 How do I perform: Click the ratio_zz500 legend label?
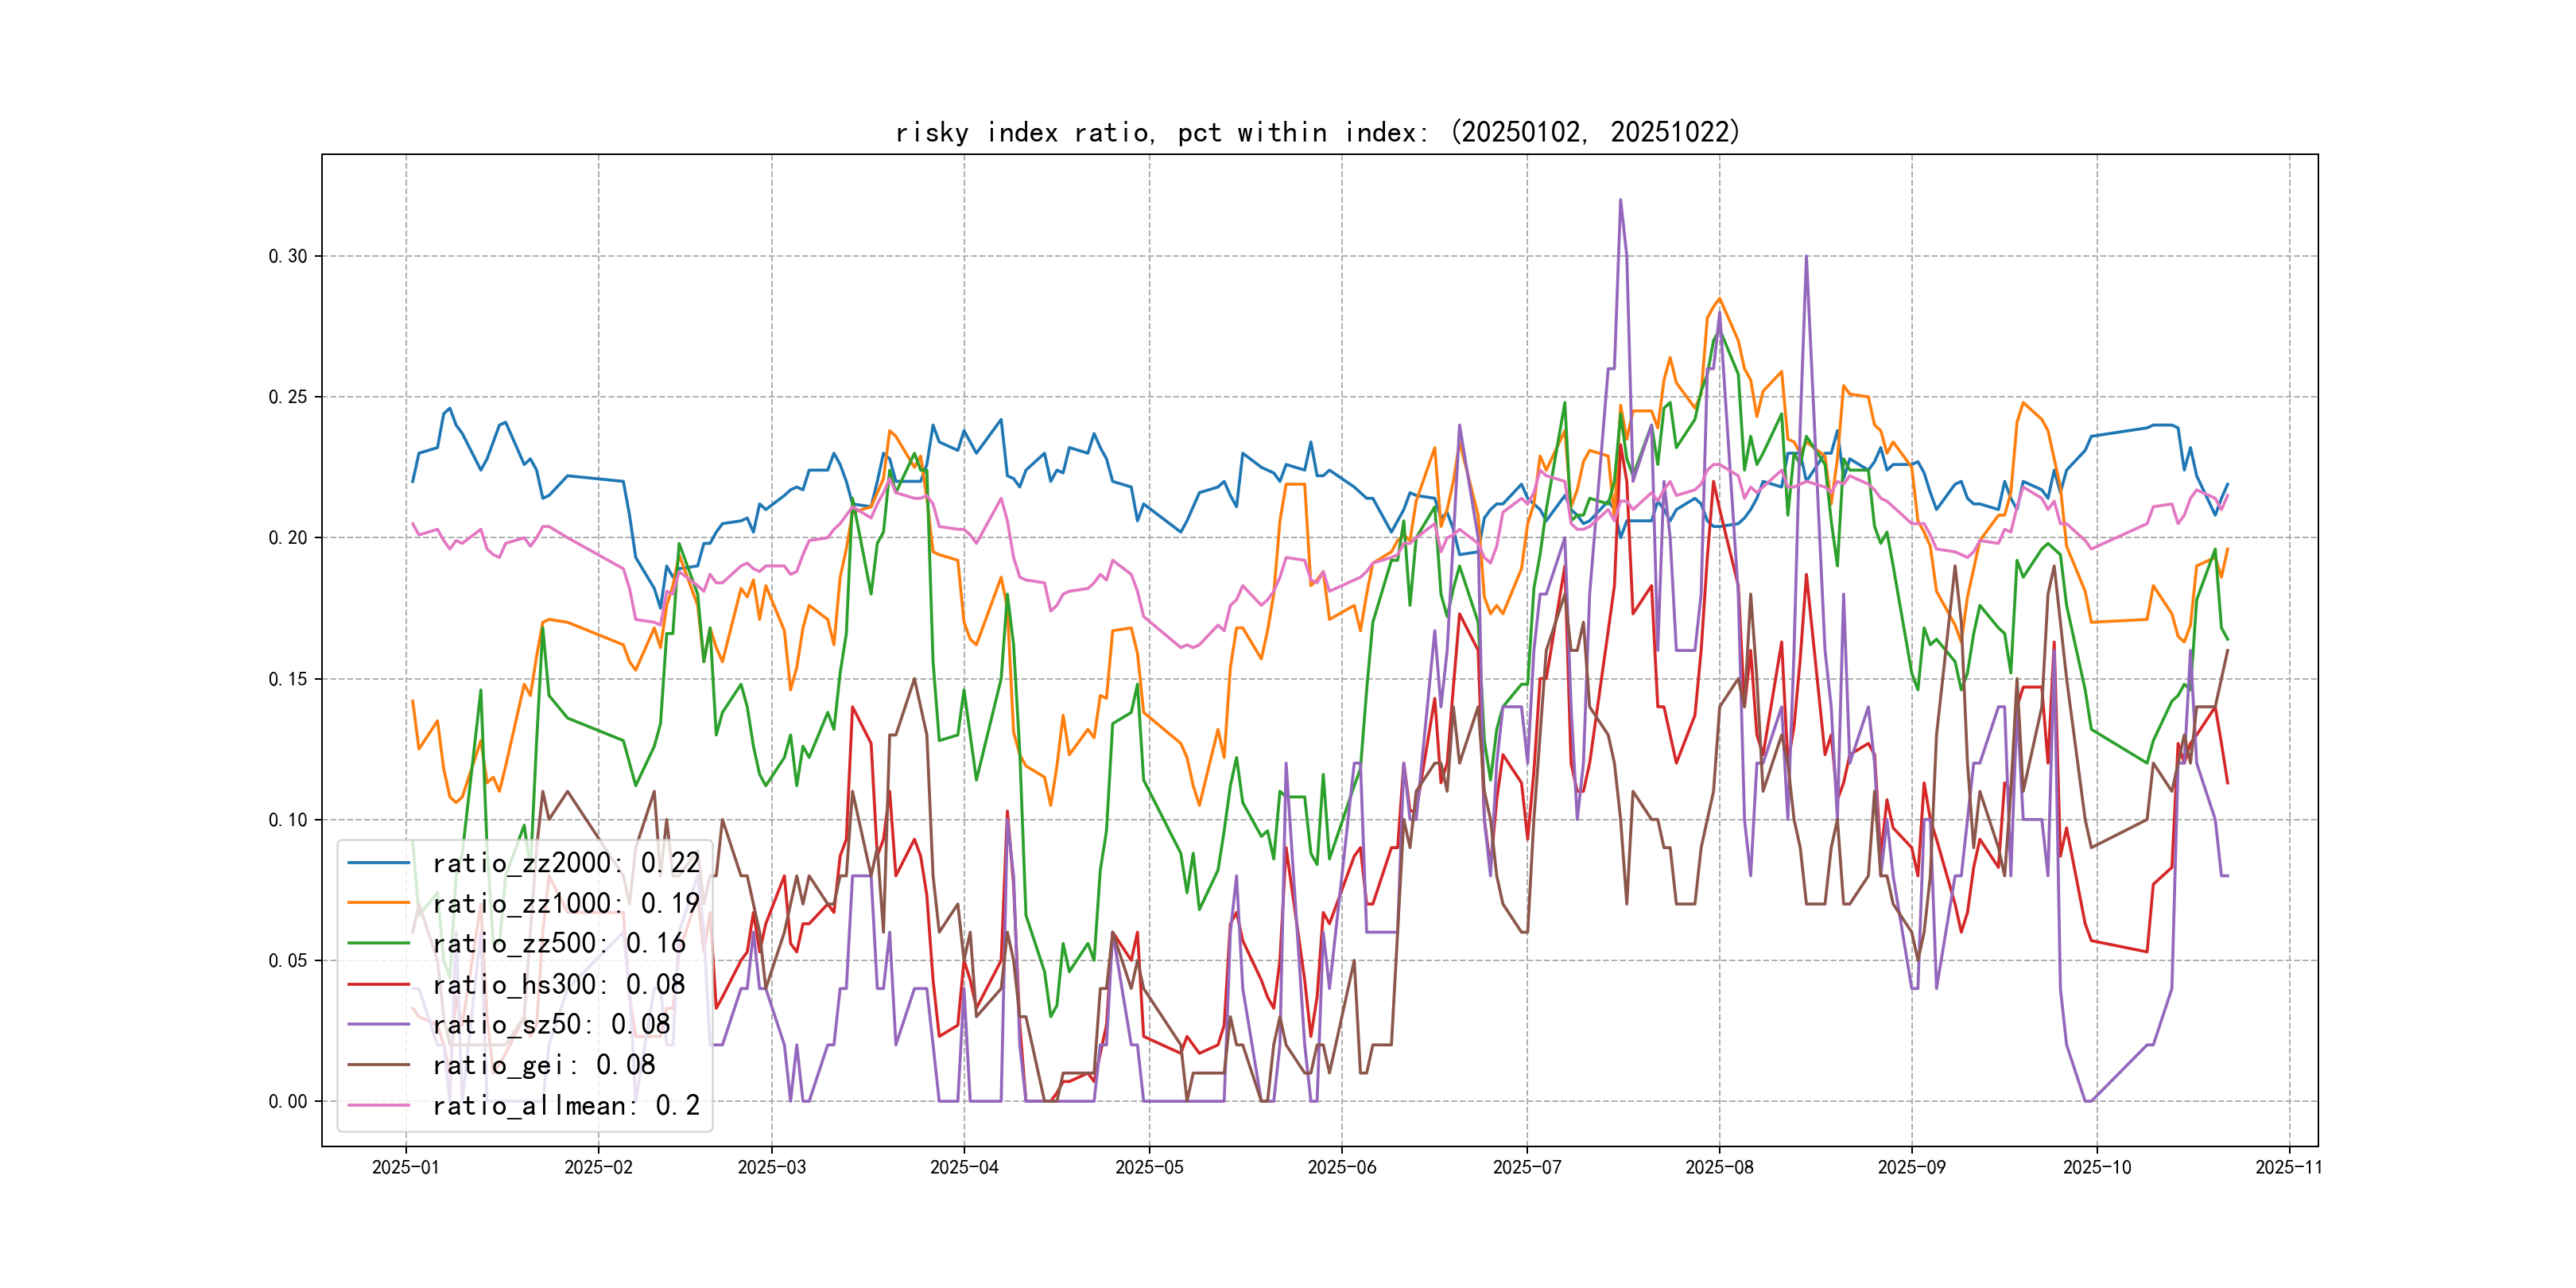click(558, 944)
